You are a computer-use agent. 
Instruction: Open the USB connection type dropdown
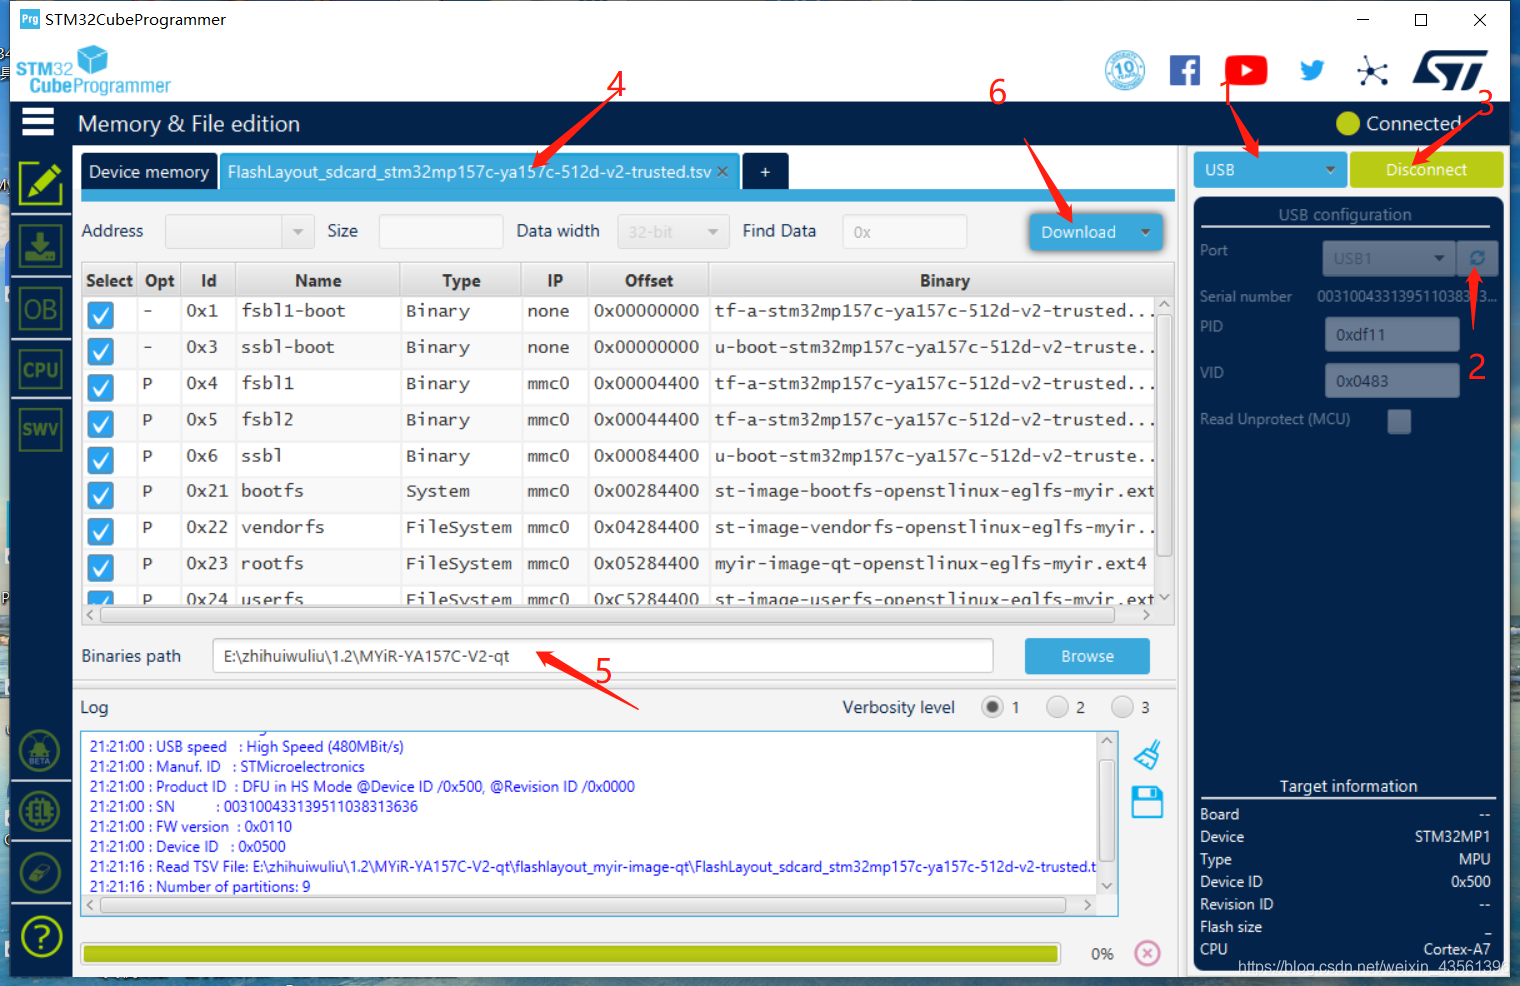1270,170
